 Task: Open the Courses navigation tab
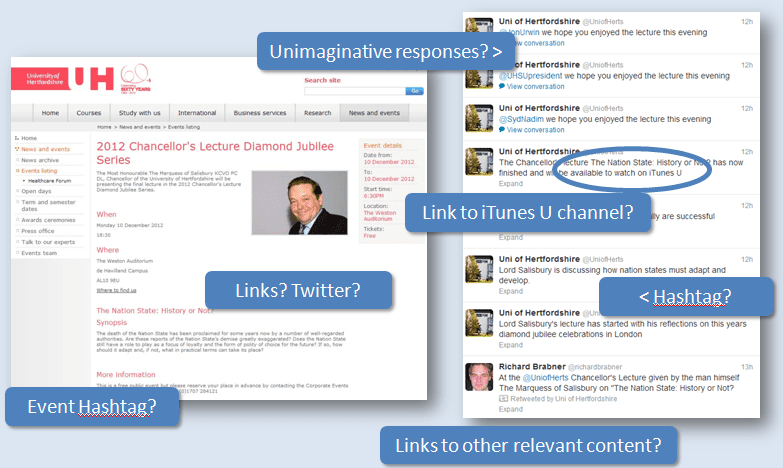point(89,113)
